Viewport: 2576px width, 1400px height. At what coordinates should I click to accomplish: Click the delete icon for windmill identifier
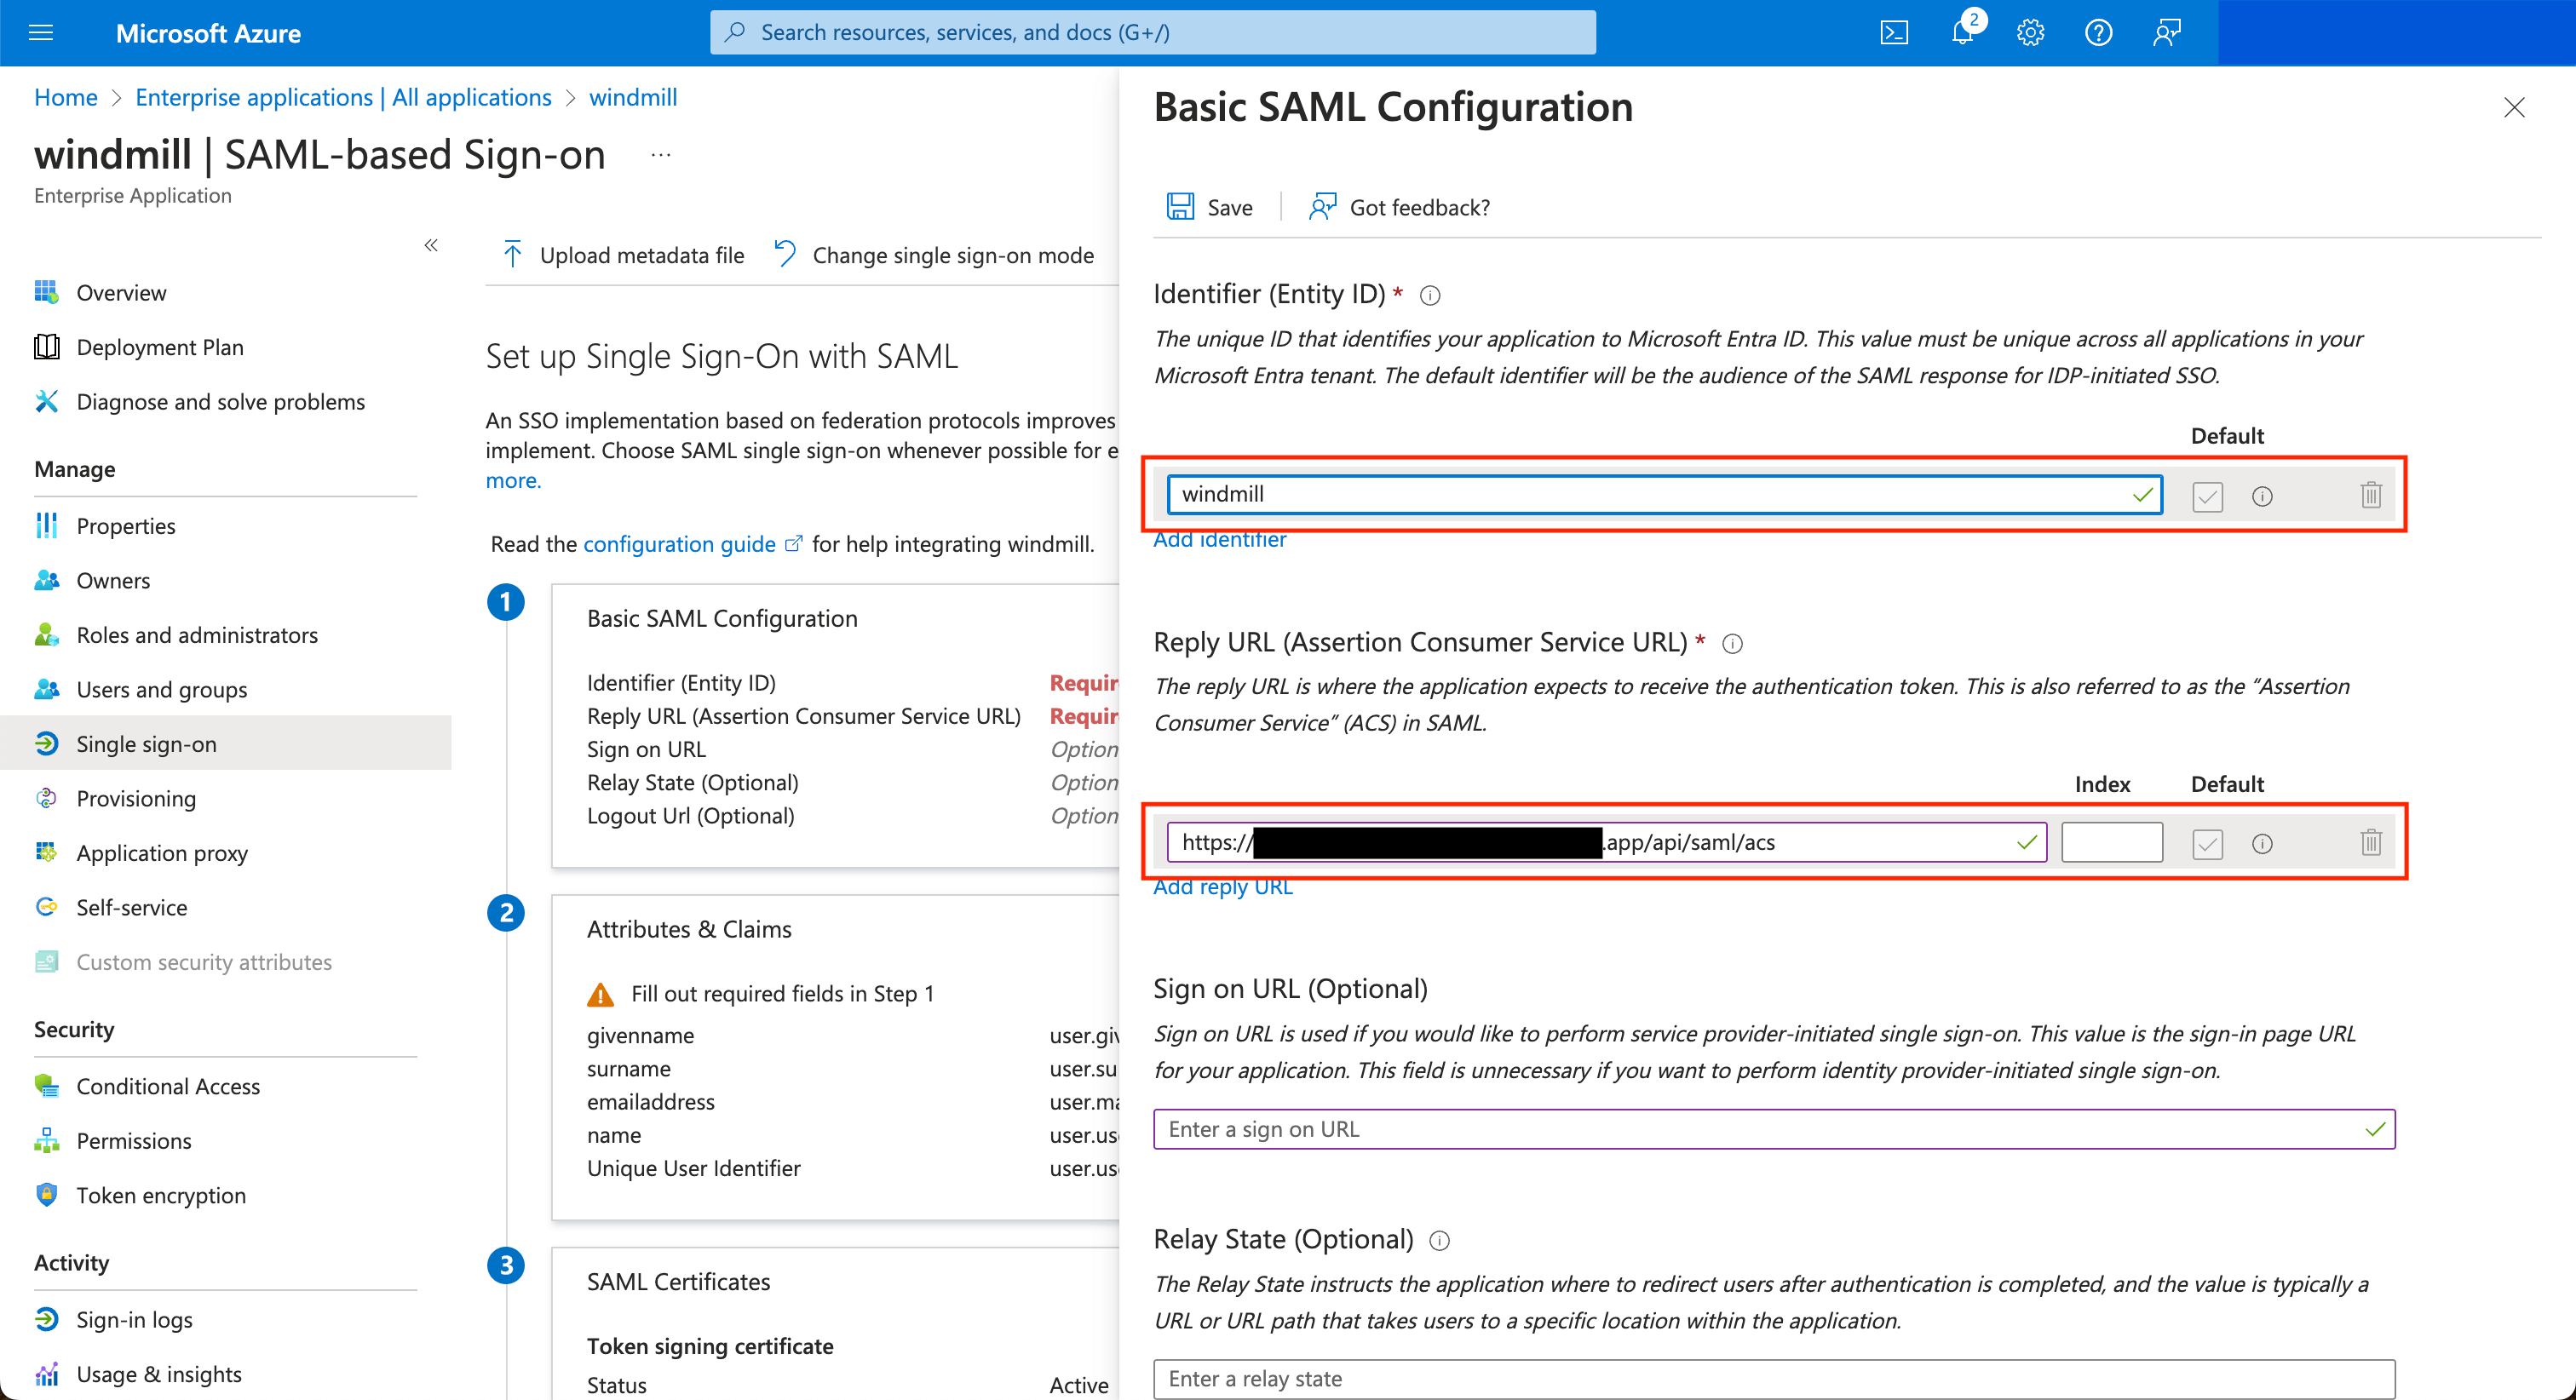2369,495
